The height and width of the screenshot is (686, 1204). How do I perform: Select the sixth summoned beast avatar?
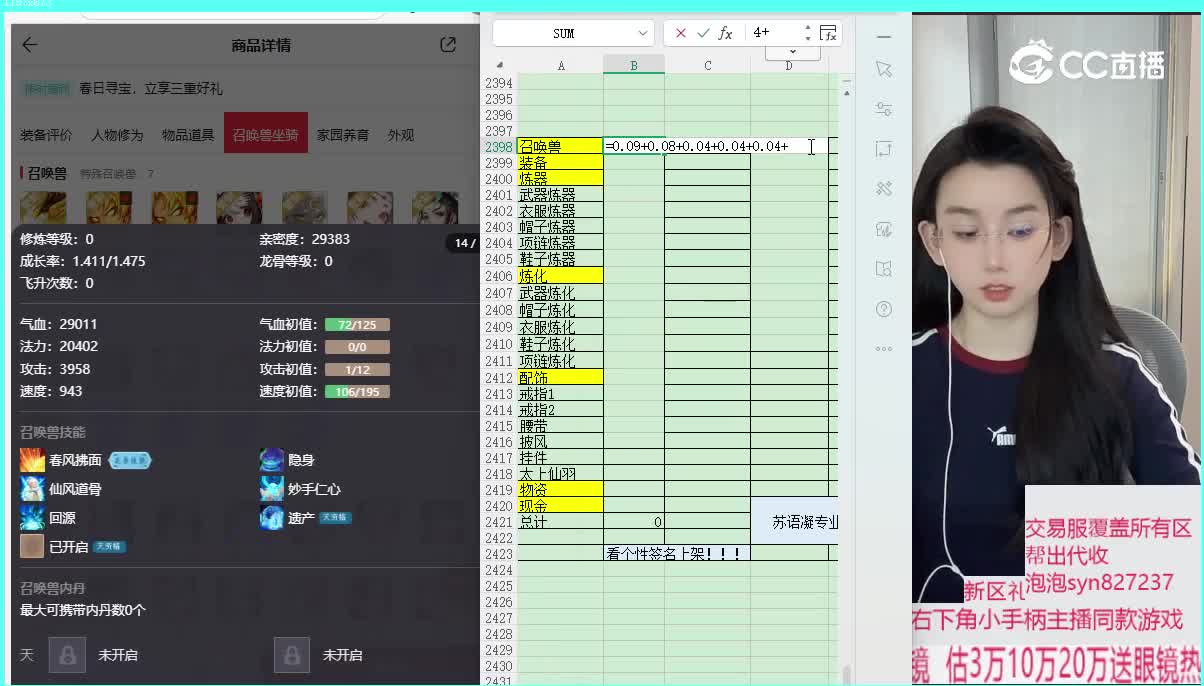[369, 208]
